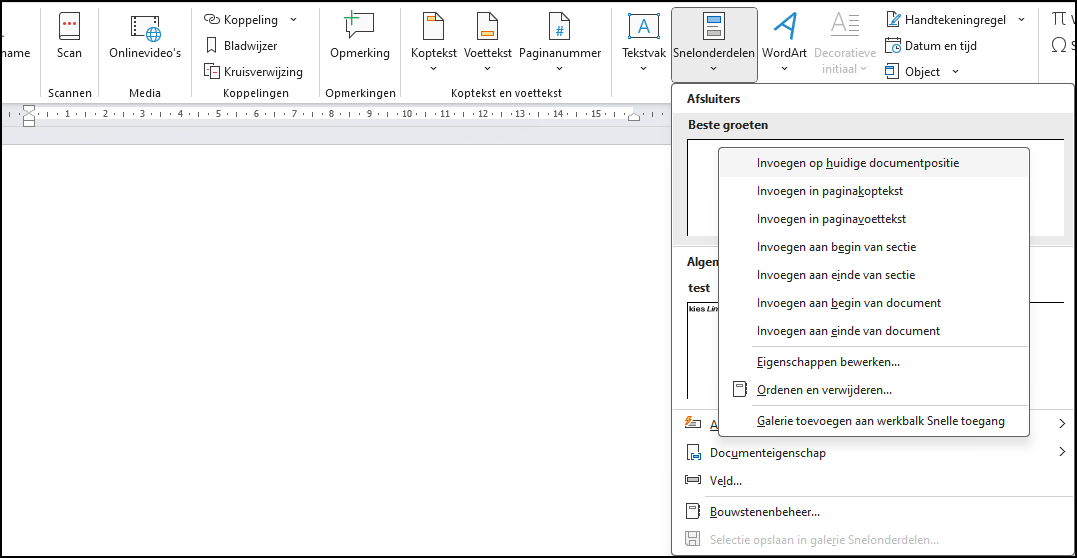Screen dimensions: 1077x558
Task: Insert a Koppeling hyperlink
Action: (242, 19)
